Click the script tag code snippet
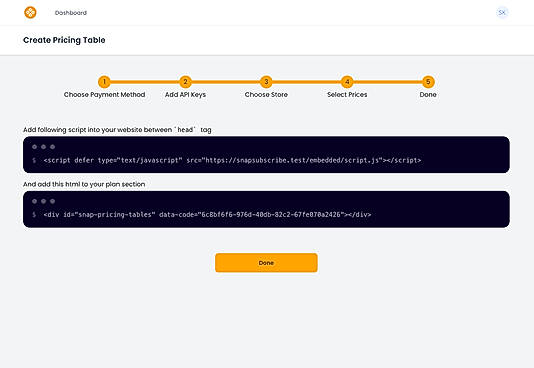The height and width of the screenshot is (368, 534). coord(232,160)
